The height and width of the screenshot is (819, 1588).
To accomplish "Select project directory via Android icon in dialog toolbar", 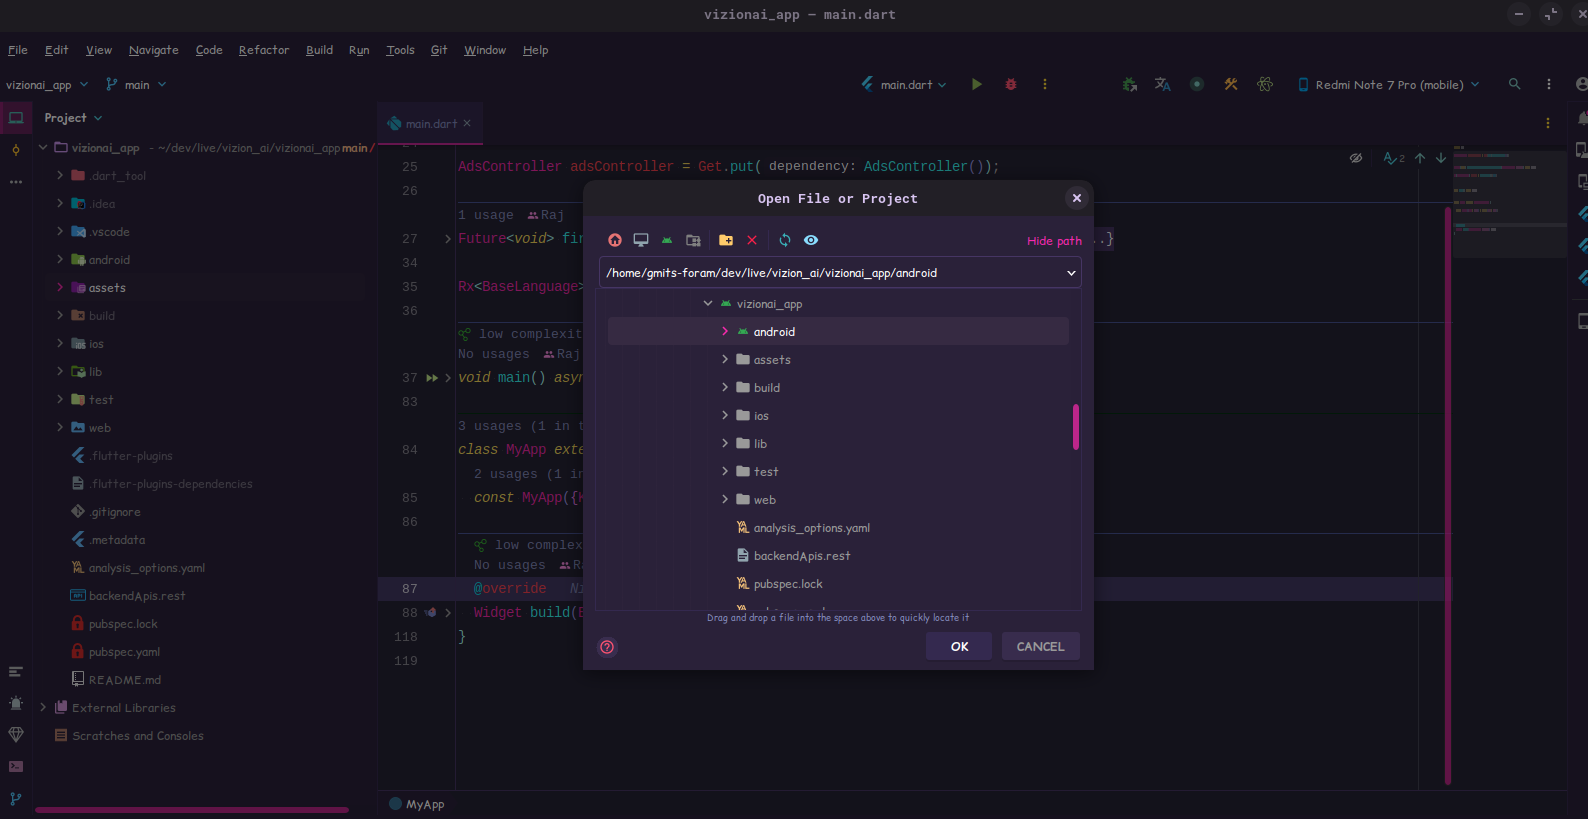I will [x=667, y=240].
